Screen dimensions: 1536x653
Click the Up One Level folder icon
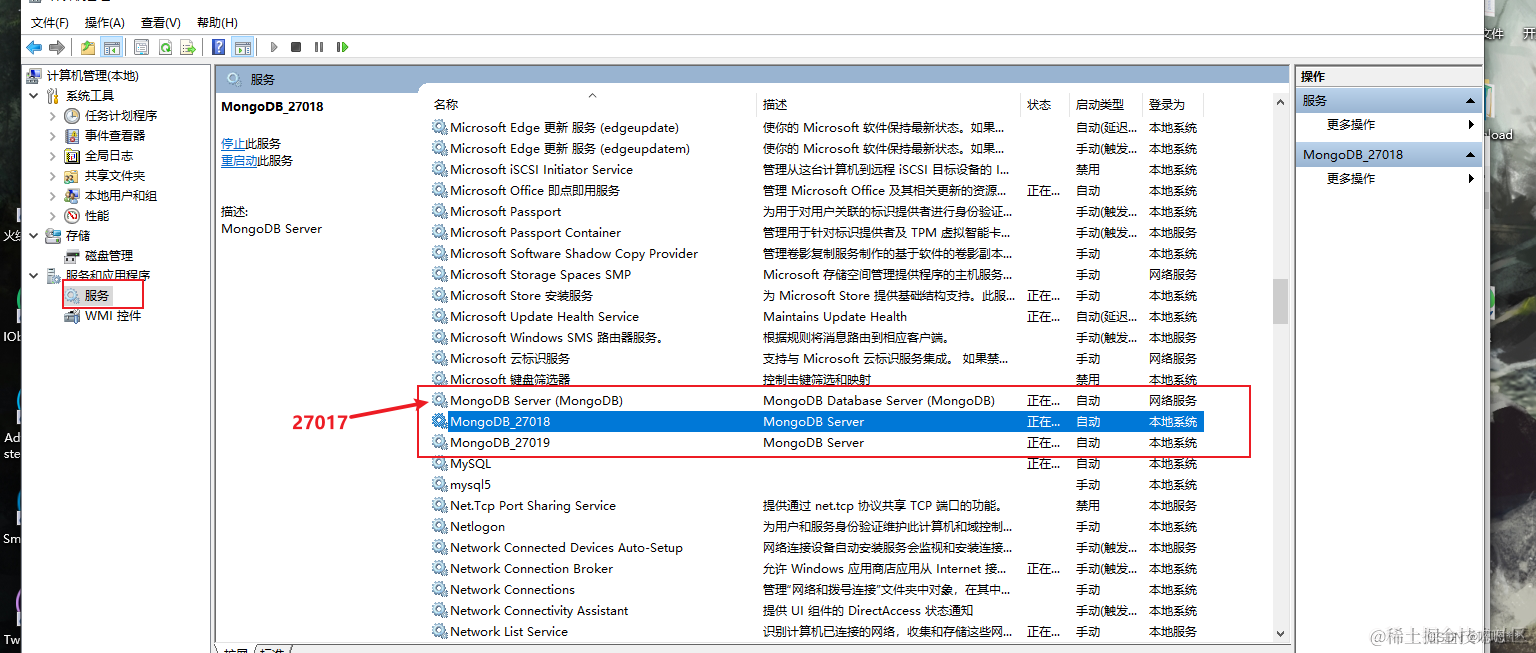88,47
